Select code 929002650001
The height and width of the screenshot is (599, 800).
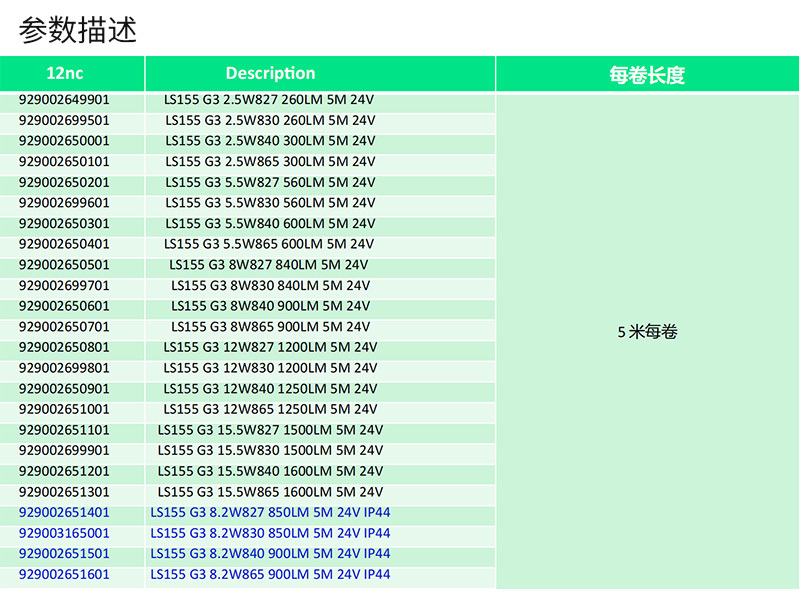point(64,141)
